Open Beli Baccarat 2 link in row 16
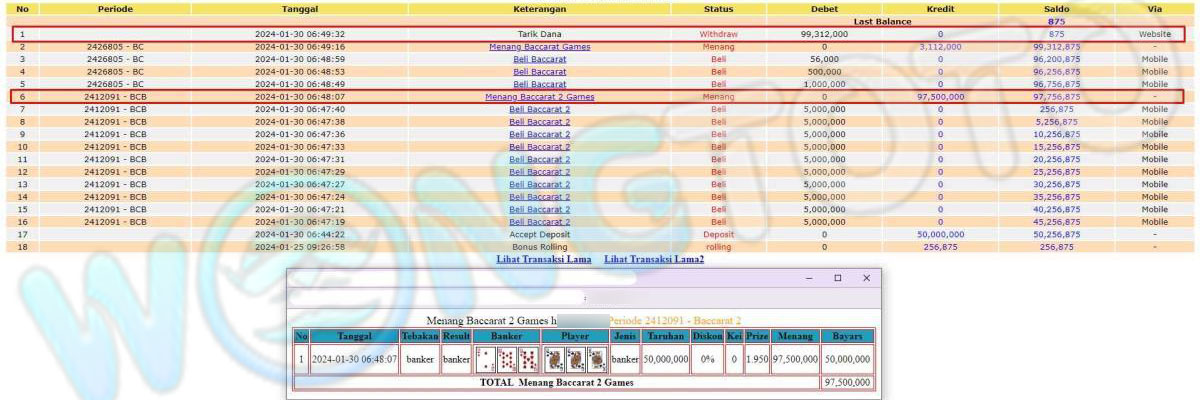The image size is (1200, 400). [539, 222]
